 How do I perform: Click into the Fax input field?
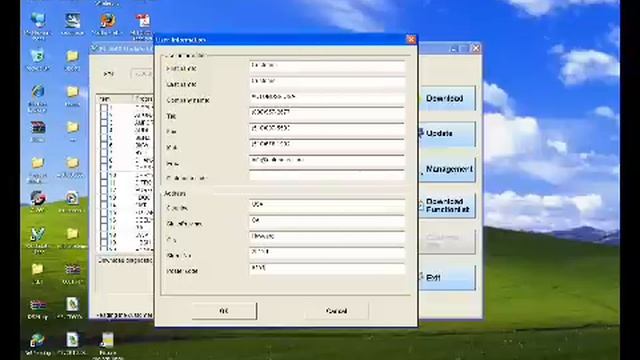[x=327, y=130]
